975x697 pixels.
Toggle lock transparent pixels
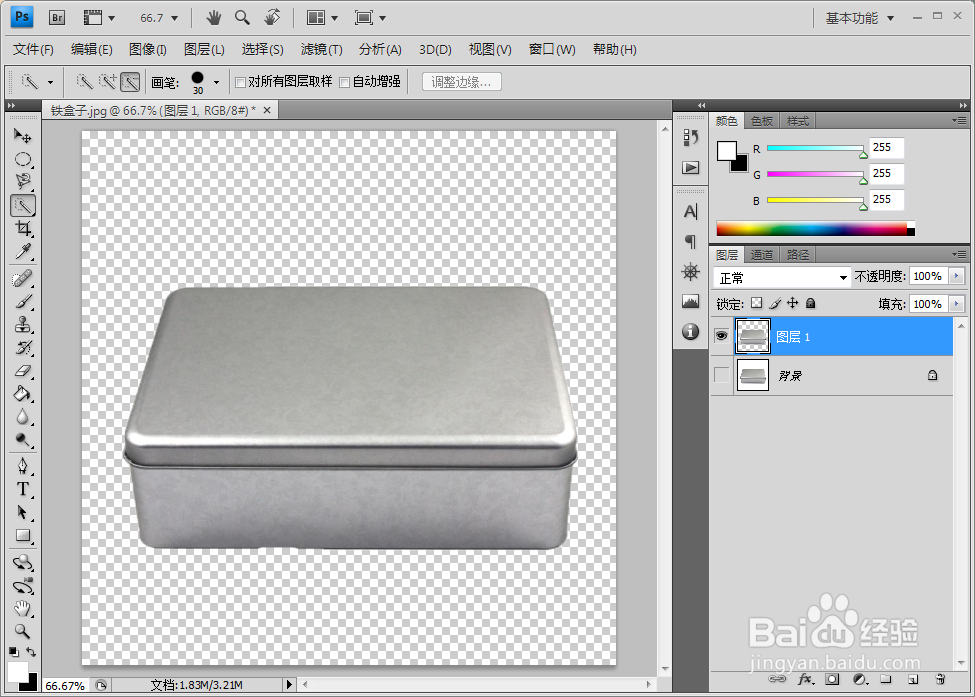point(756,303)
